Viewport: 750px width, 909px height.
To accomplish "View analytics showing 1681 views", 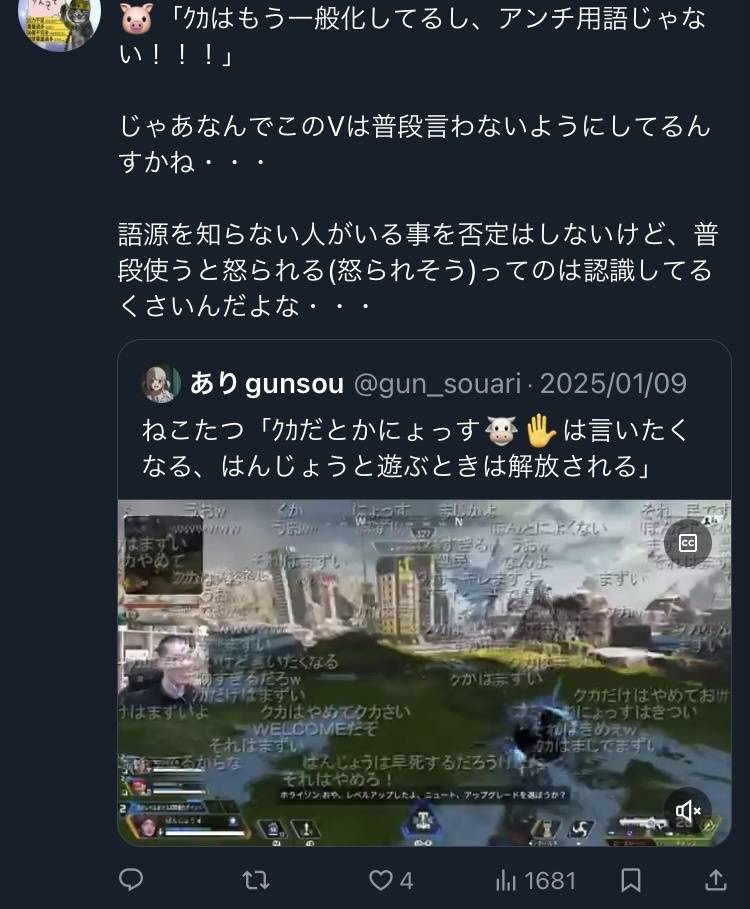I will tap(536, 881).
